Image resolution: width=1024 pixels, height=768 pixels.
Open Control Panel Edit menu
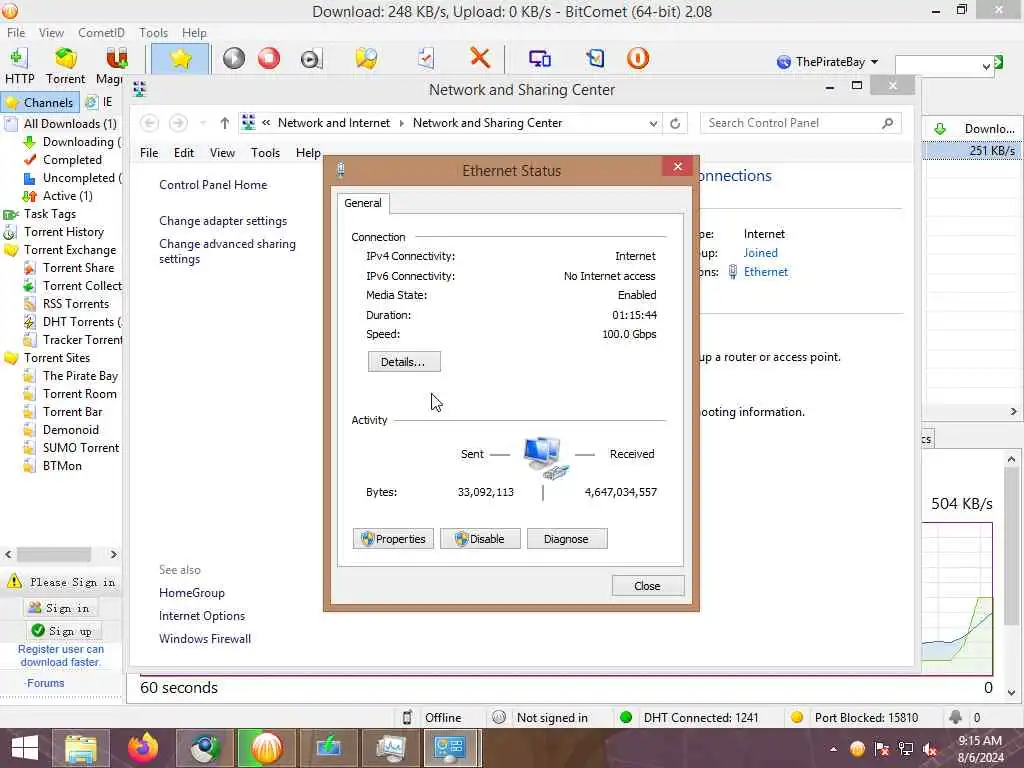point(184,153)
